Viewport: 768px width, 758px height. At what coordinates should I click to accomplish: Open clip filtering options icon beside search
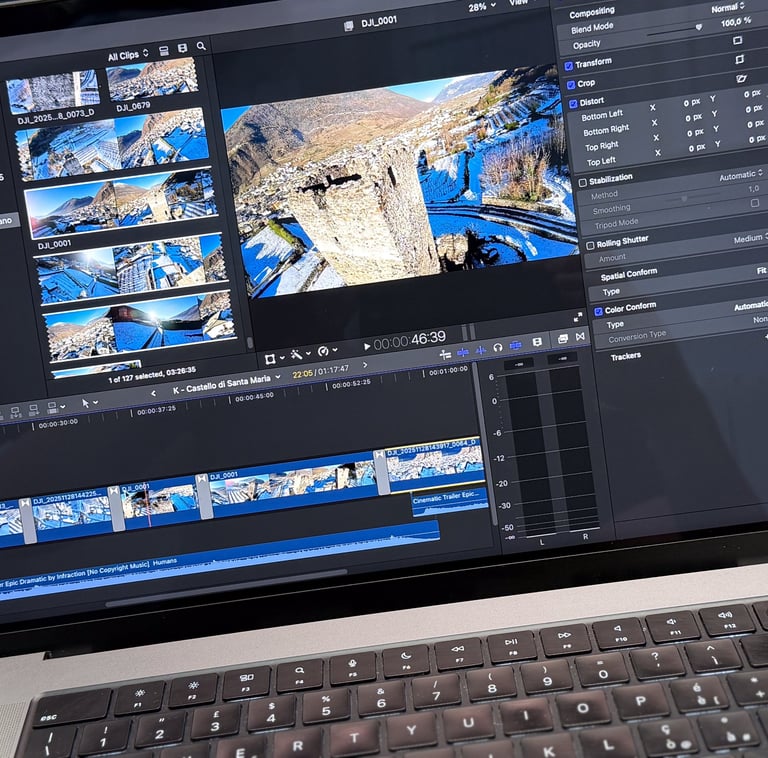tap(183, 48)
